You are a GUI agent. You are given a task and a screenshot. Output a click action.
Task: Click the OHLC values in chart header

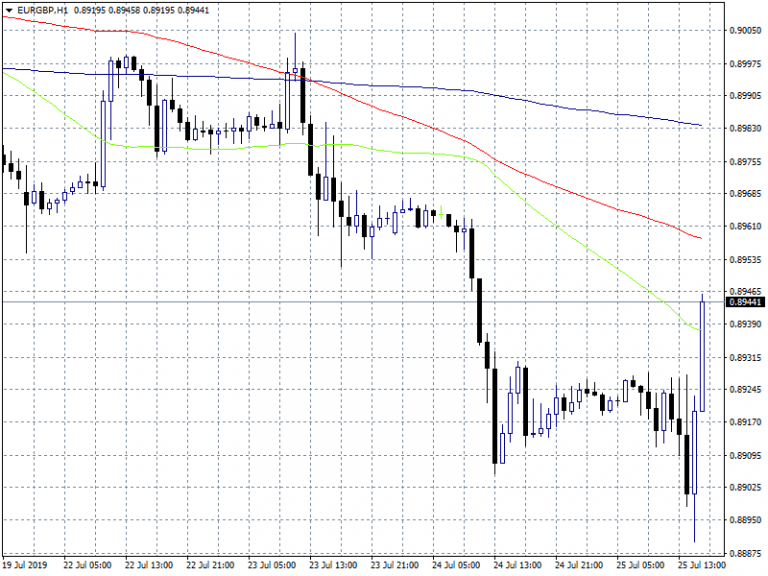point(144,9)
